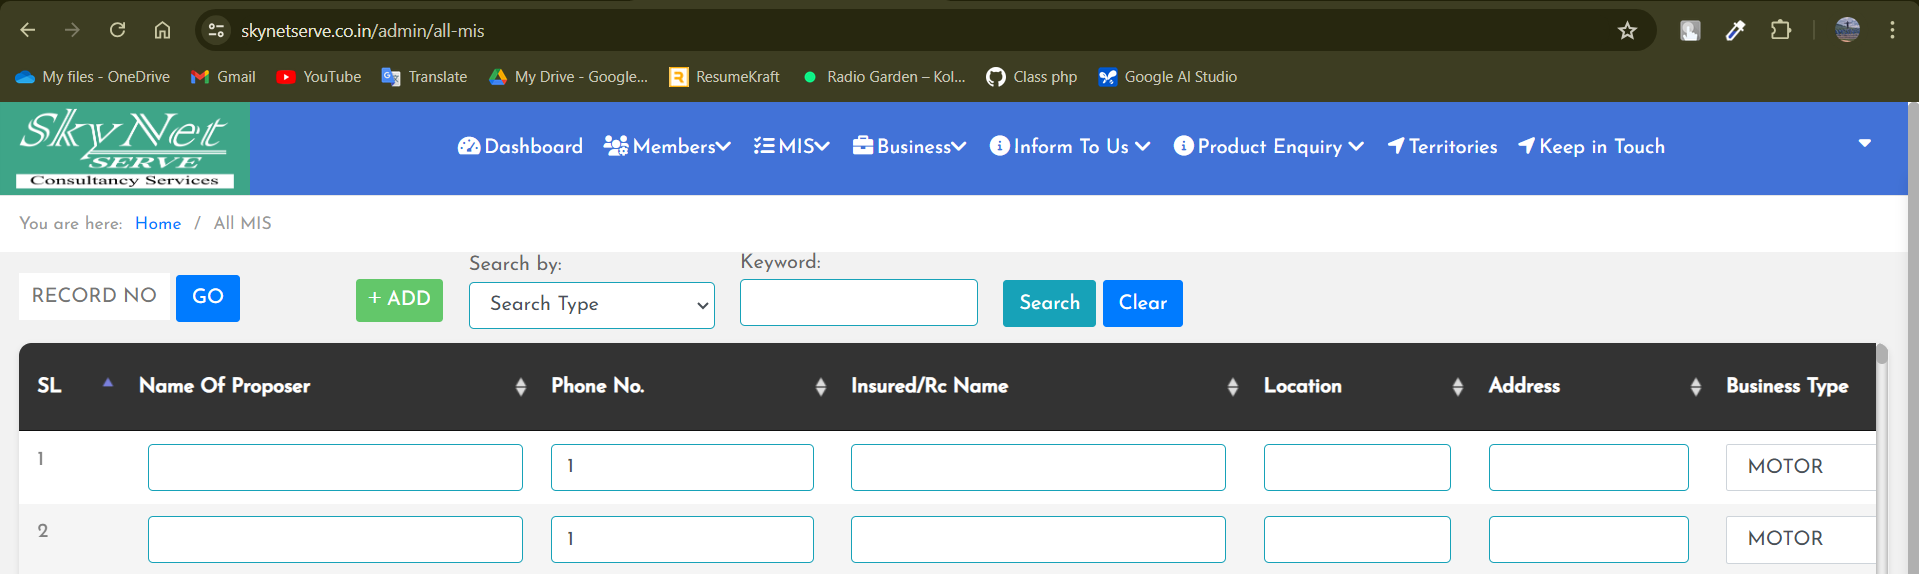Go to browser home page

[162, 30]
